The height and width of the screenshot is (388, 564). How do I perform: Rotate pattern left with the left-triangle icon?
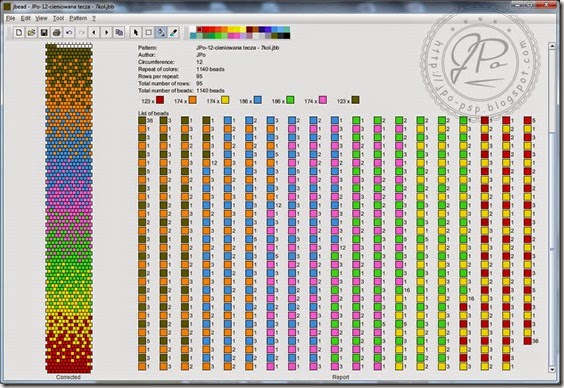pos(94,33)
